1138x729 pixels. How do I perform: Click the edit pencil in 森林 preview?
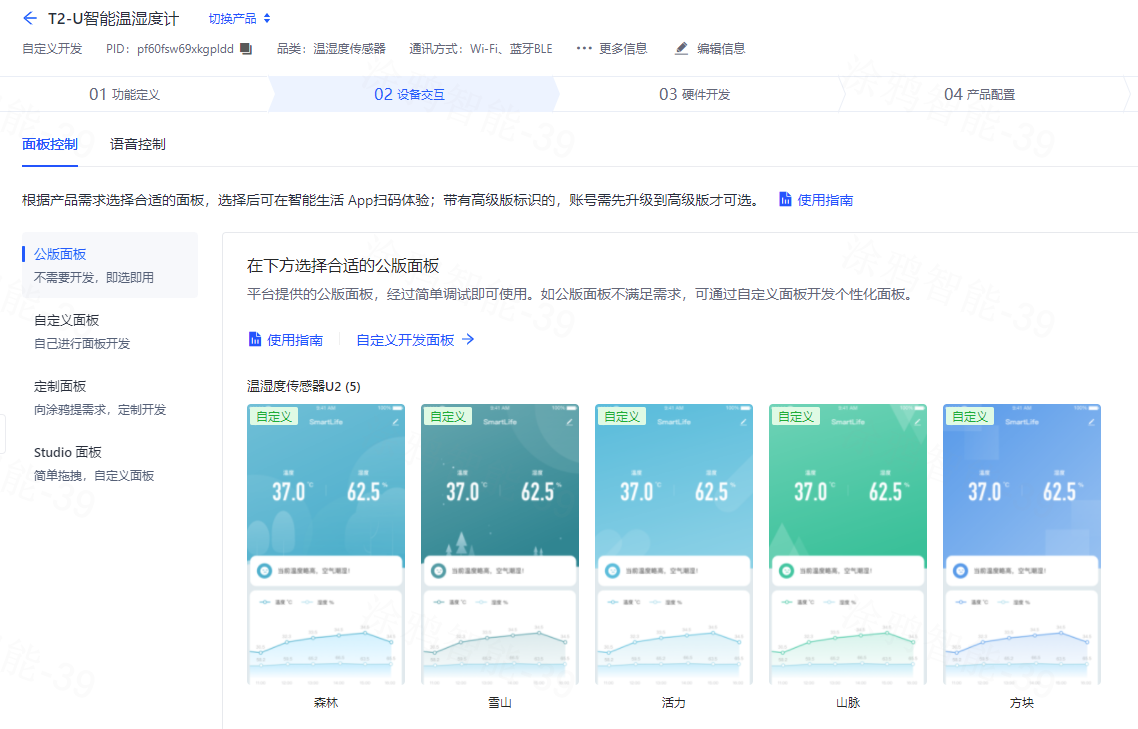(396, 422)
